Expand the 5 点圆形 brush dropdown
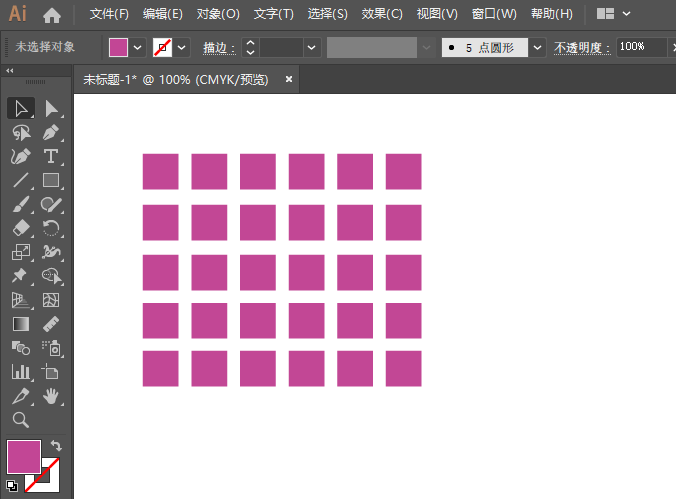 tap(538, 47)
